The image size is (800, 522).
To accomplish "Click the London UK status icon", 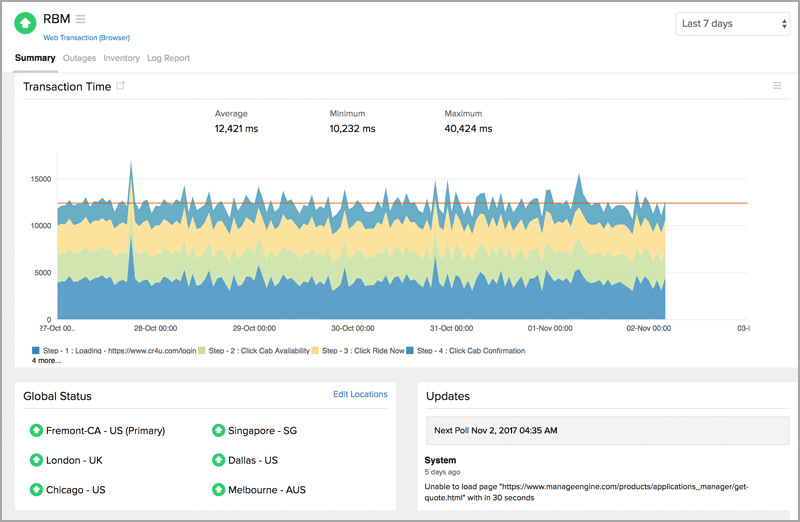I will coord(37,461).
